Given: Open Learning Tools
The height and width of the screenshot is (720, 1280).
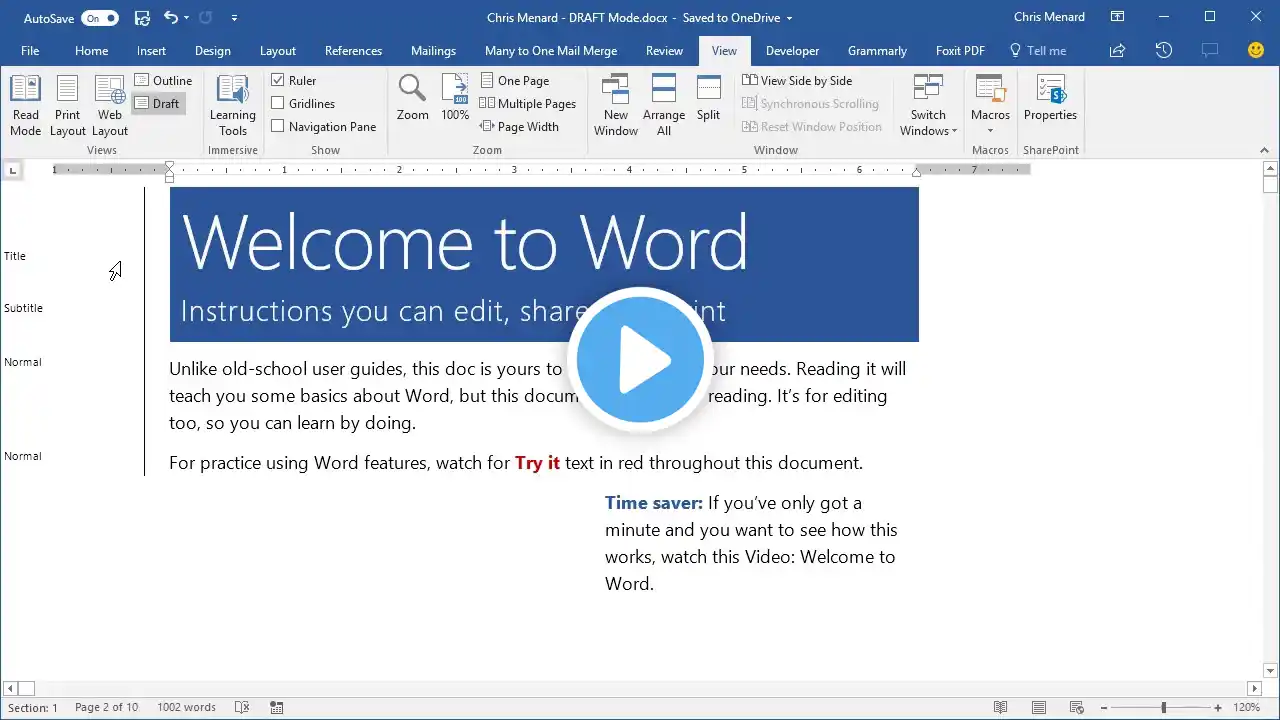Looking at the screenshot, I should [232, 106].
